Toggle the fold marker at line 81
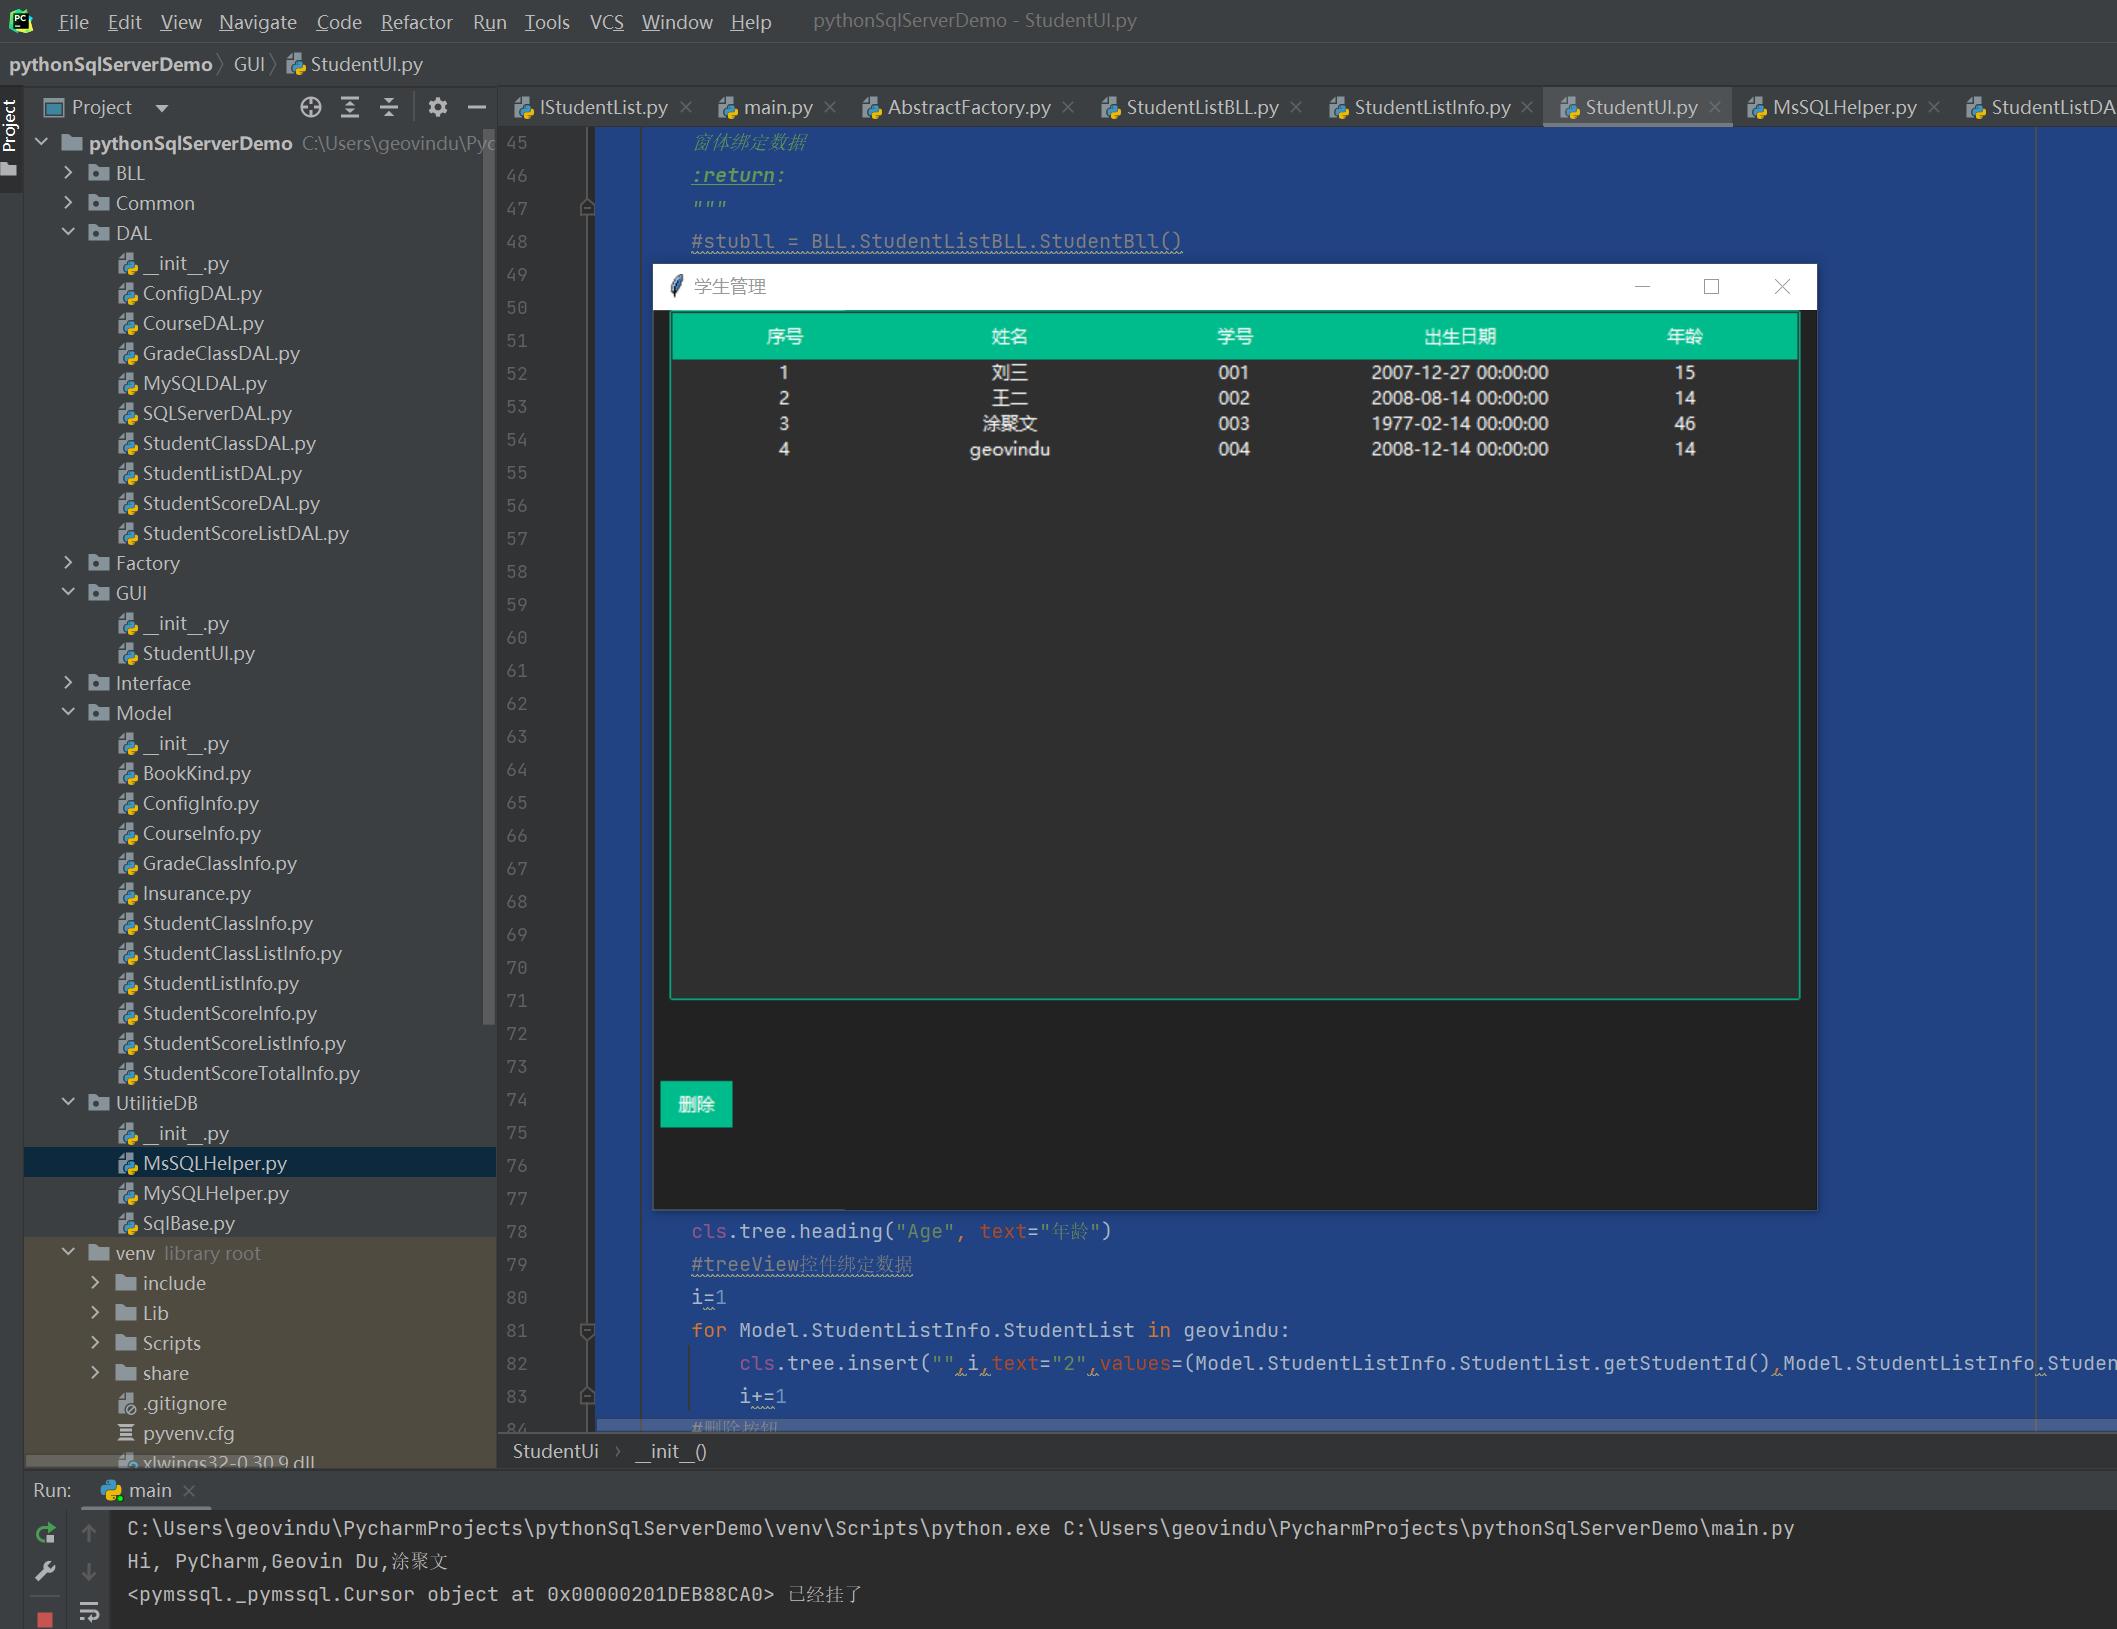2117x1629 pixels. pos(588,1331)
